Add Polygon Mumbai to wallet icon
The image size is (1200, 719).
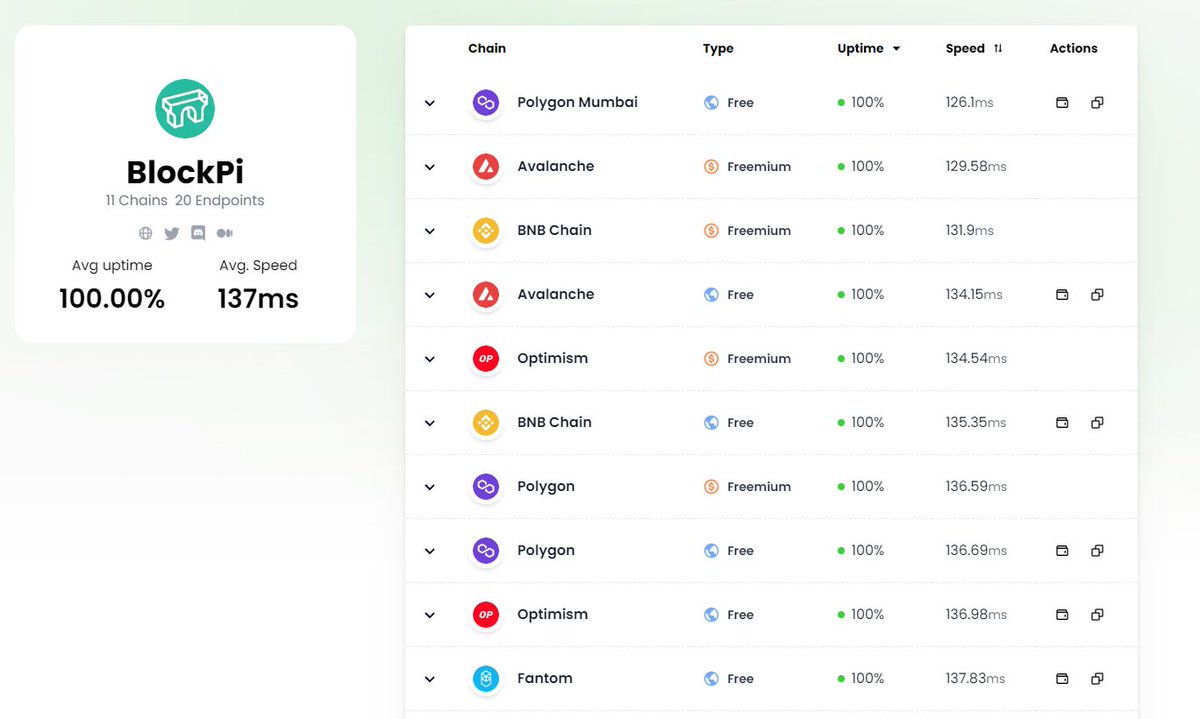[x=1063, y=102]
